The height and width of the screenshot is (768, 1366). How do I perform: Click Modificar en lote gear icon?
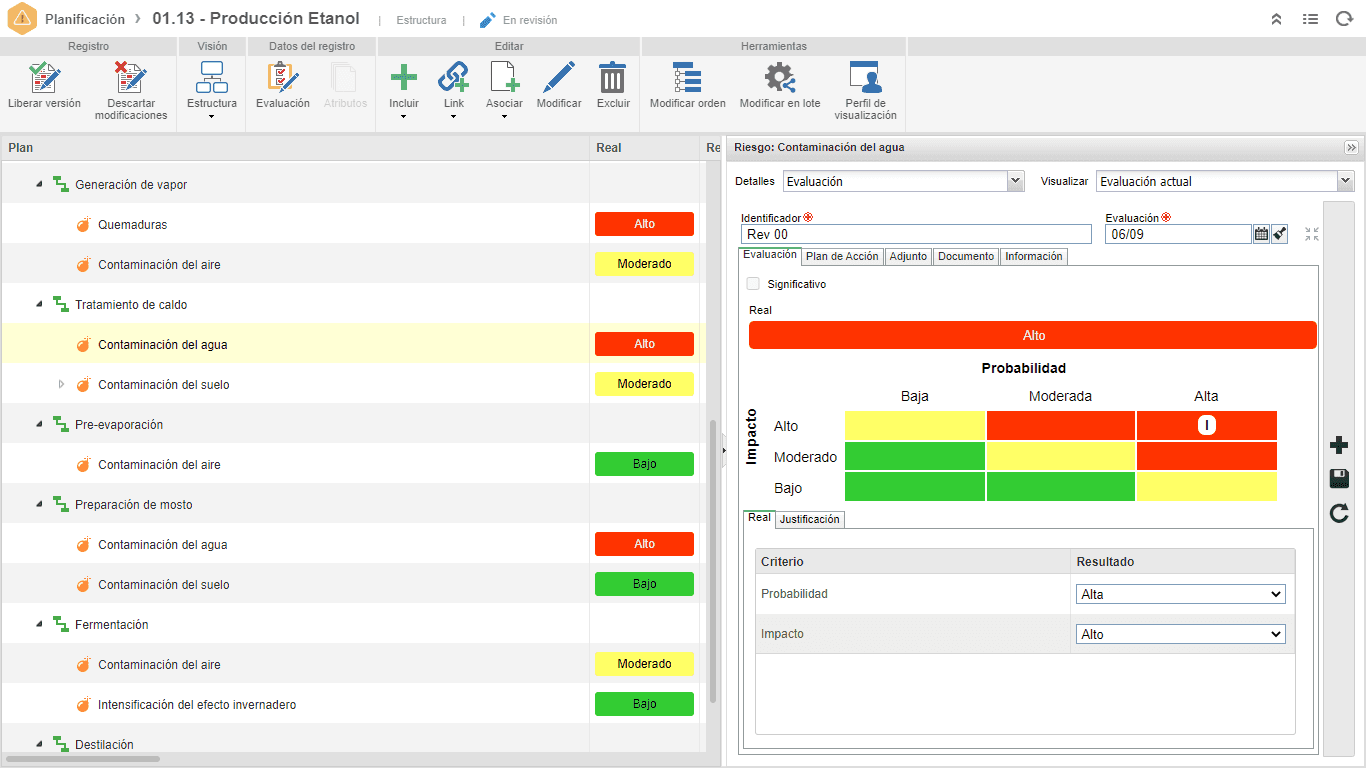(x=780, y=77)
